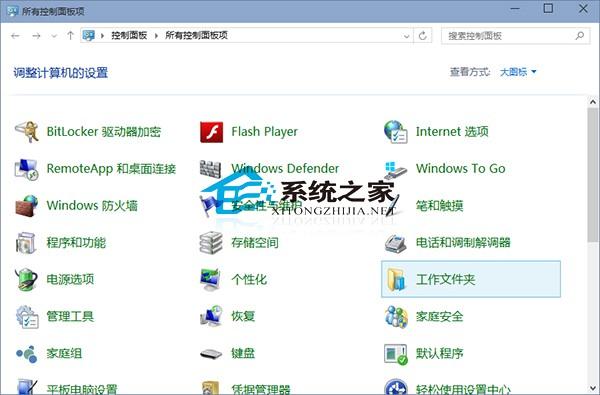The image size is (600, 395).
Task: Open the 电源选项 battery icon
Action: (x=26, y=279)
